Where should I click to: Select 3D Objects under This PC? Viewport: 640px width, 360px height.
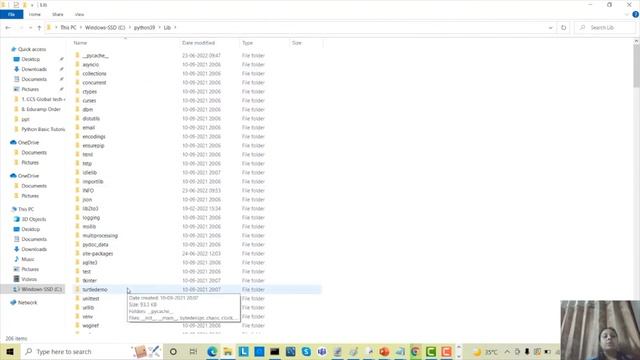coord(34,219)
